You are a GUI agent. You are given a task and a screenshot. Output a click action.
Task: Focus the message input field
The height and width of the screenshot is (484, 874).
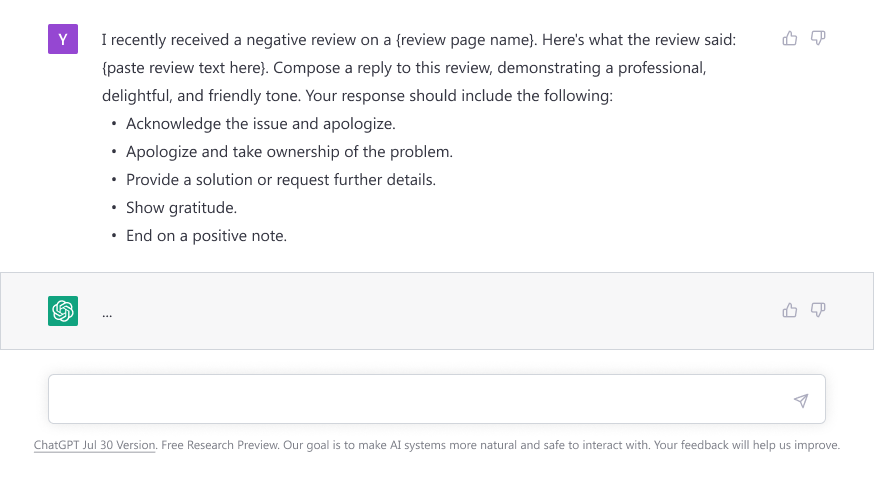pyautogui.click(x=420, y=400)
